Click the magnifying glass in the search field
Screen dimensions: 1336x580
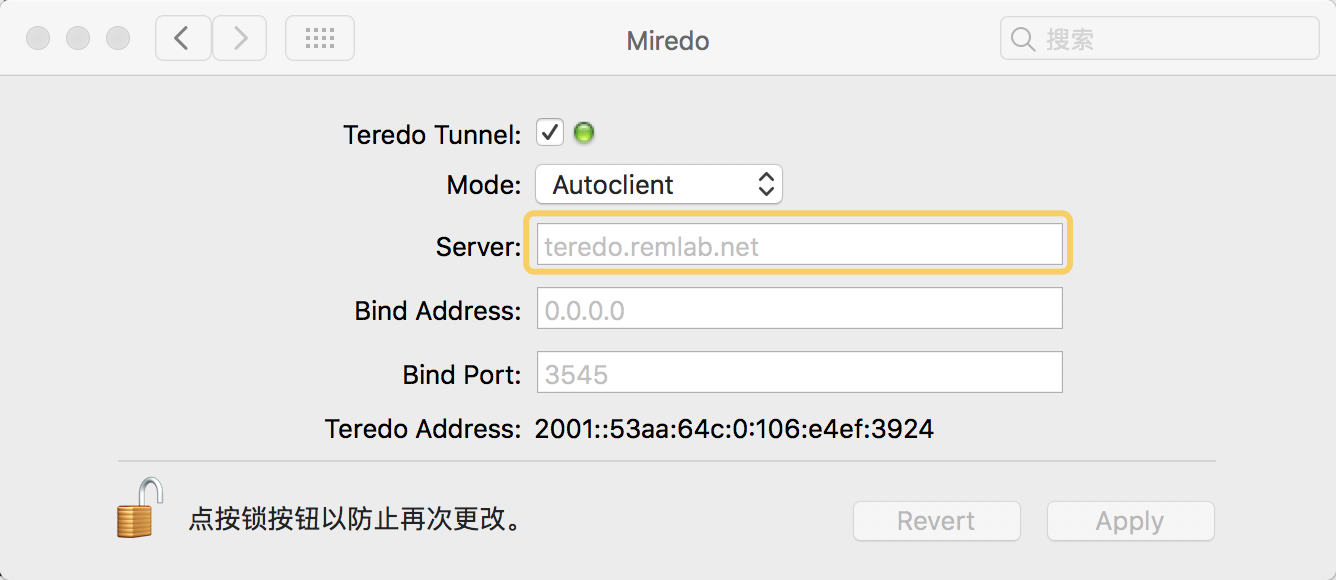pos(1022,38)
